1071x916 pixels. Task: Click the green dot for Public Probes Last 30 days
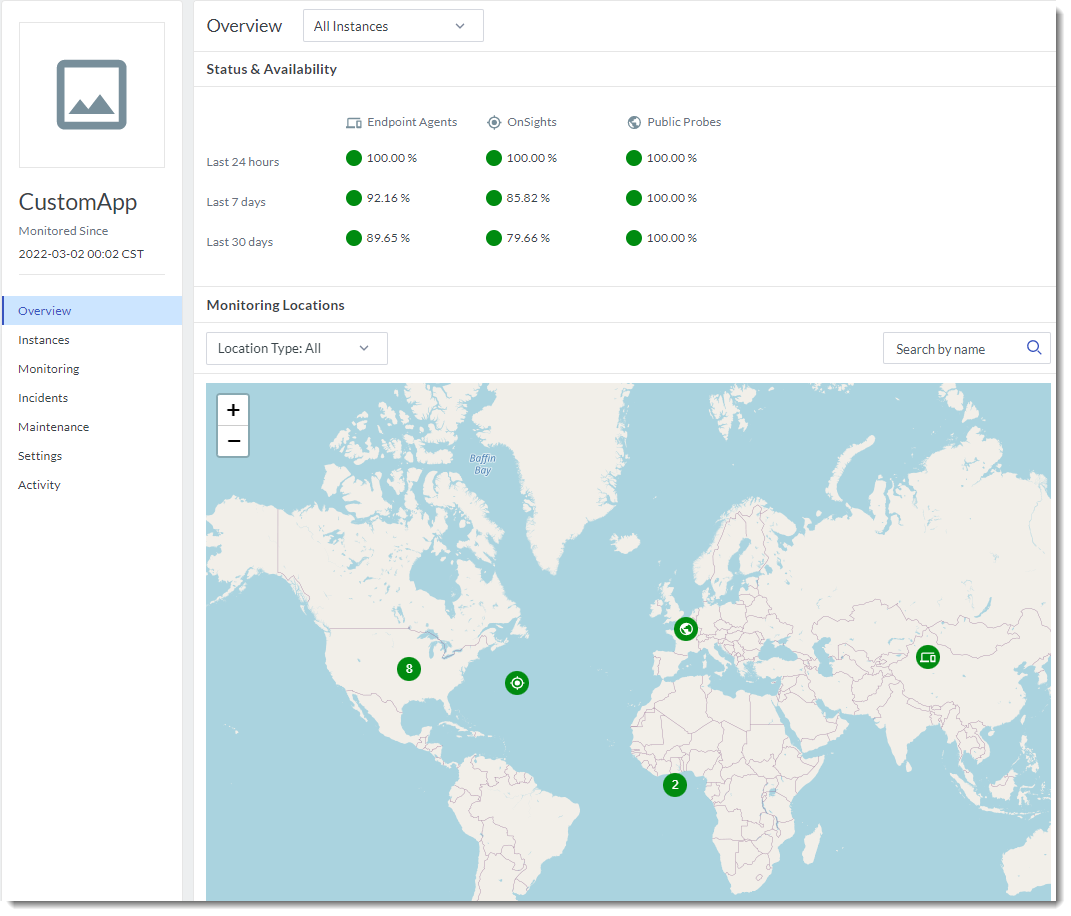[634, 238]
